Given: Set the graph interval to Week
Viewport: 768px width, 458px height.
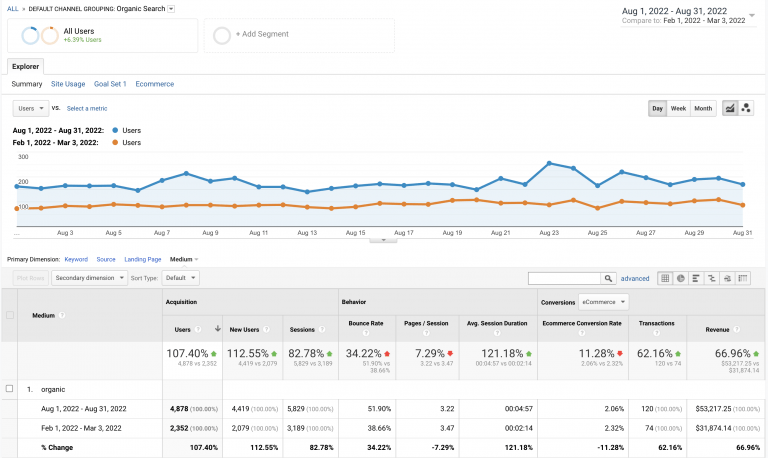Looking at the screenshot, I should [x=678, y=108].
